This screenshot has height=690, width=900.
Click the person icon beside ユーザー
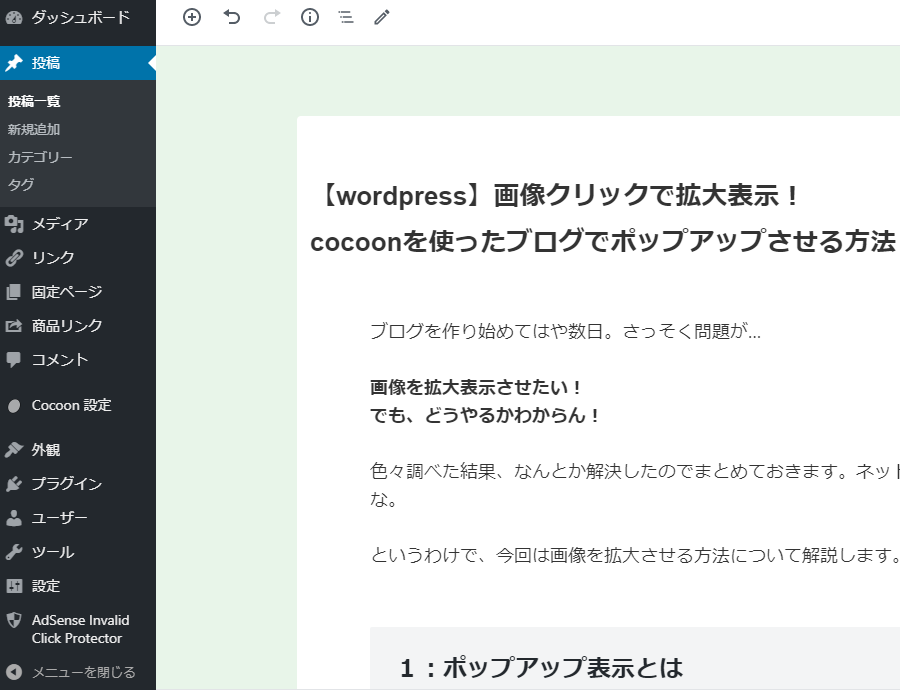click(14, 518)
